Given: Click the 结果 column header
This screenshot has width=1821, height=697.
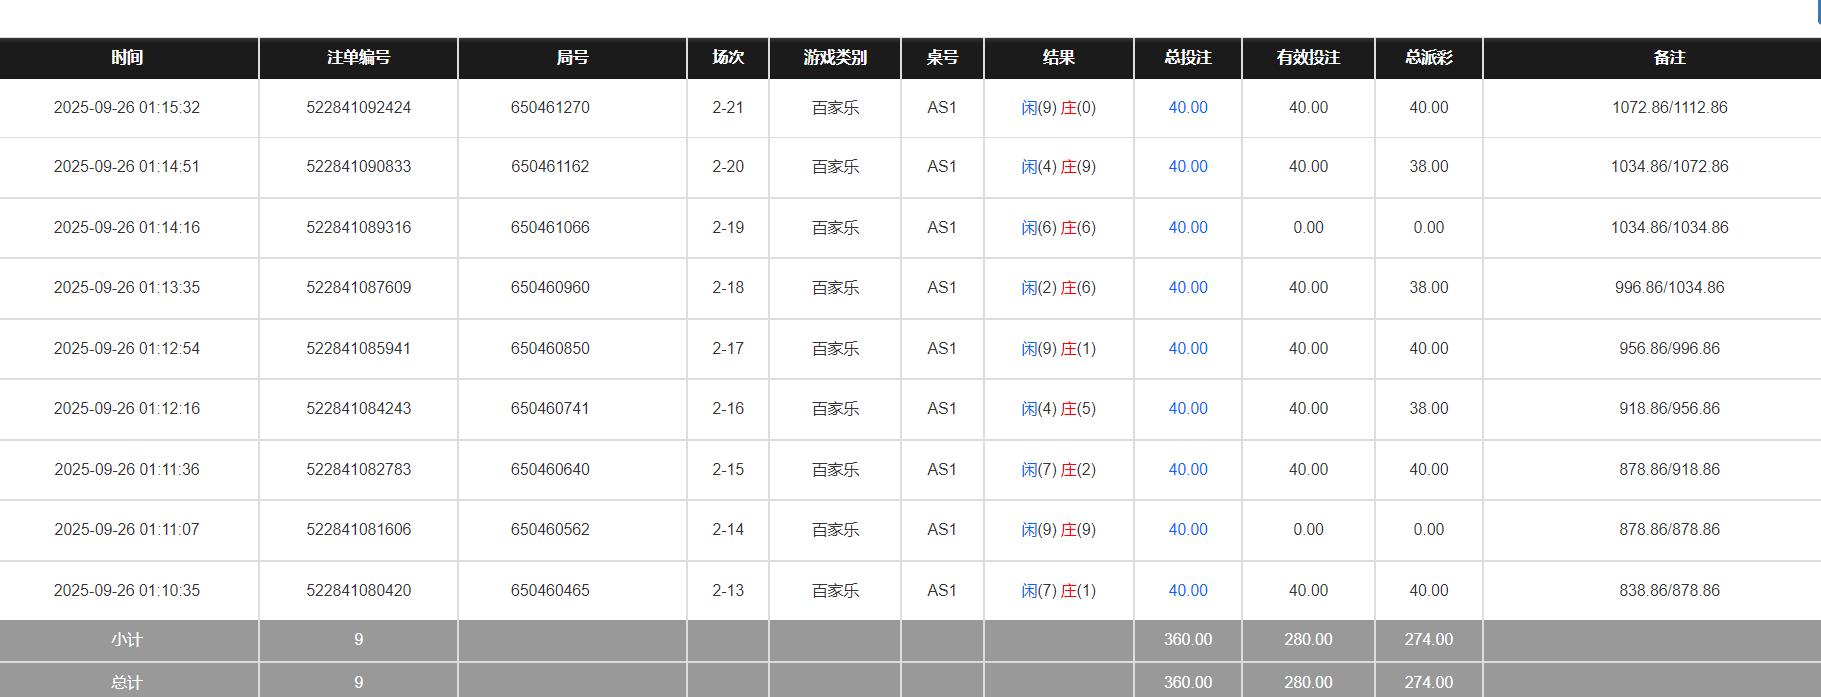Looking at the screenshot, I should click(1058, 58).
